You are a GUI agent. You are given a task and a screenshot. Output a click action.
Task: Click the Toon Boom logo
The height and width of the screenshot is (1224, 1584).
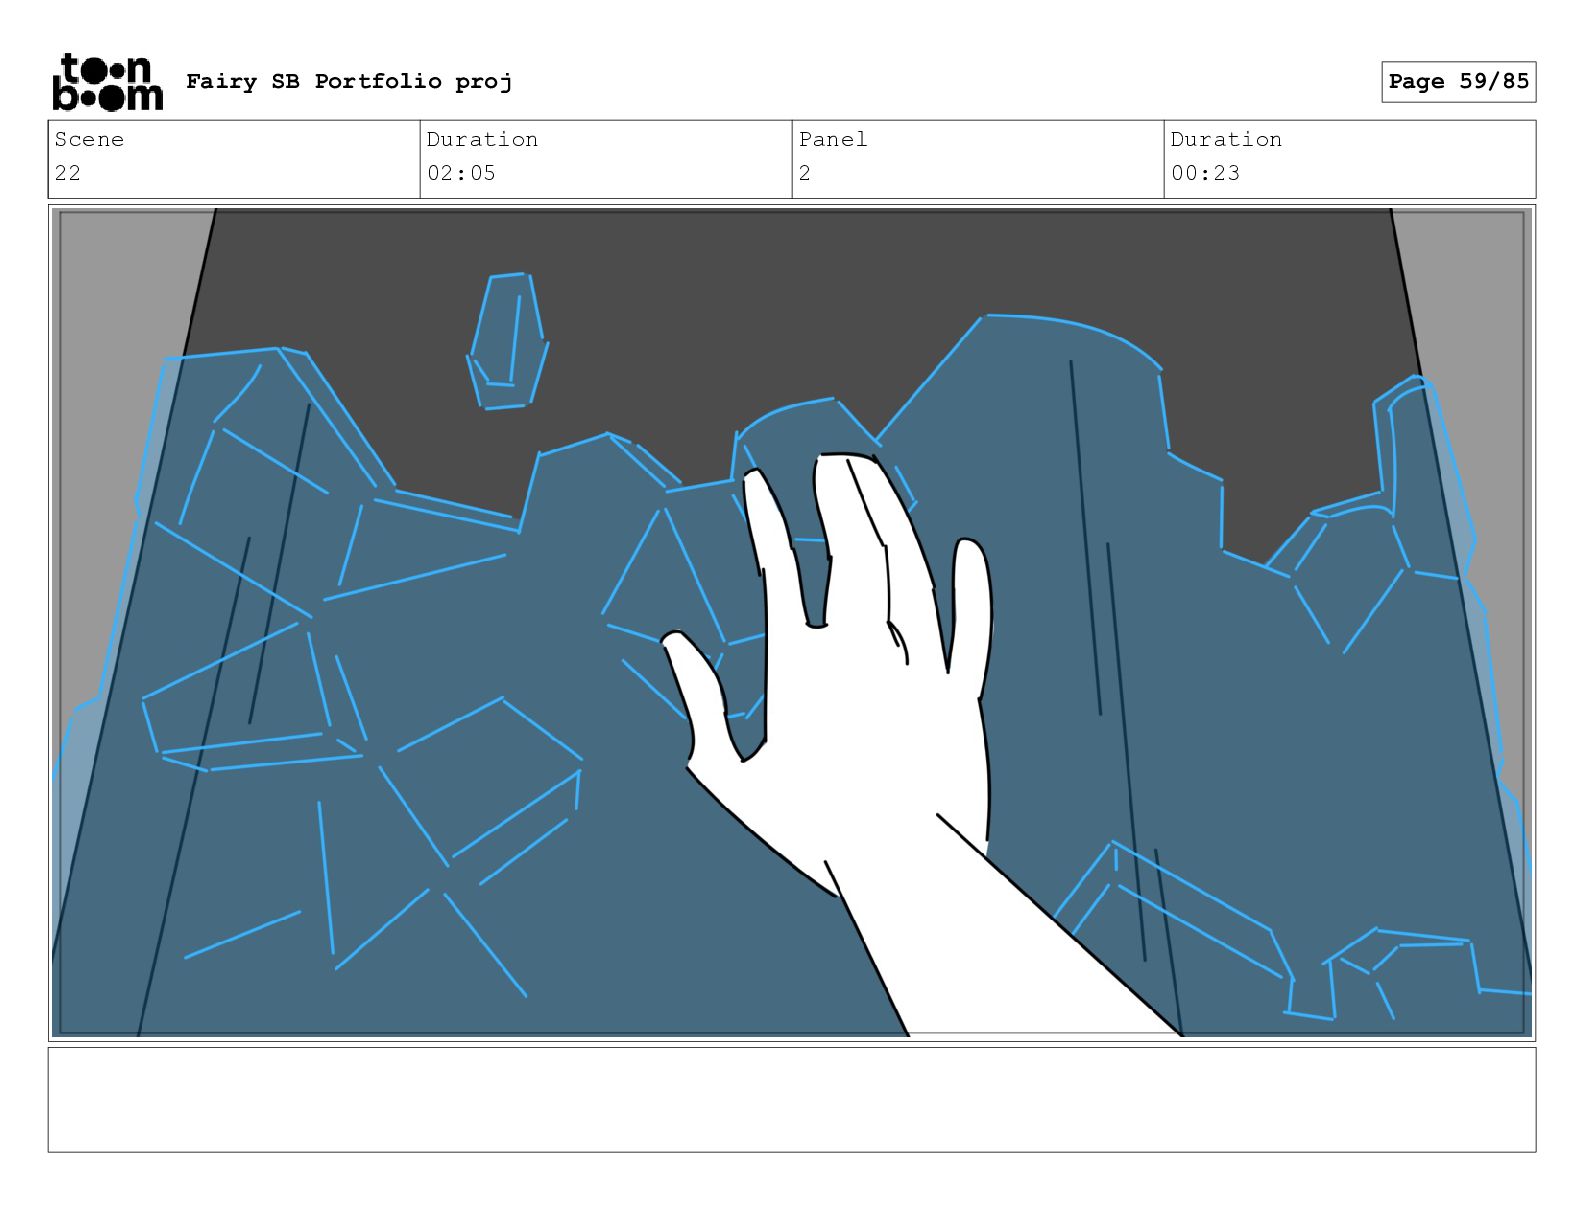click(x=107, y=81)
